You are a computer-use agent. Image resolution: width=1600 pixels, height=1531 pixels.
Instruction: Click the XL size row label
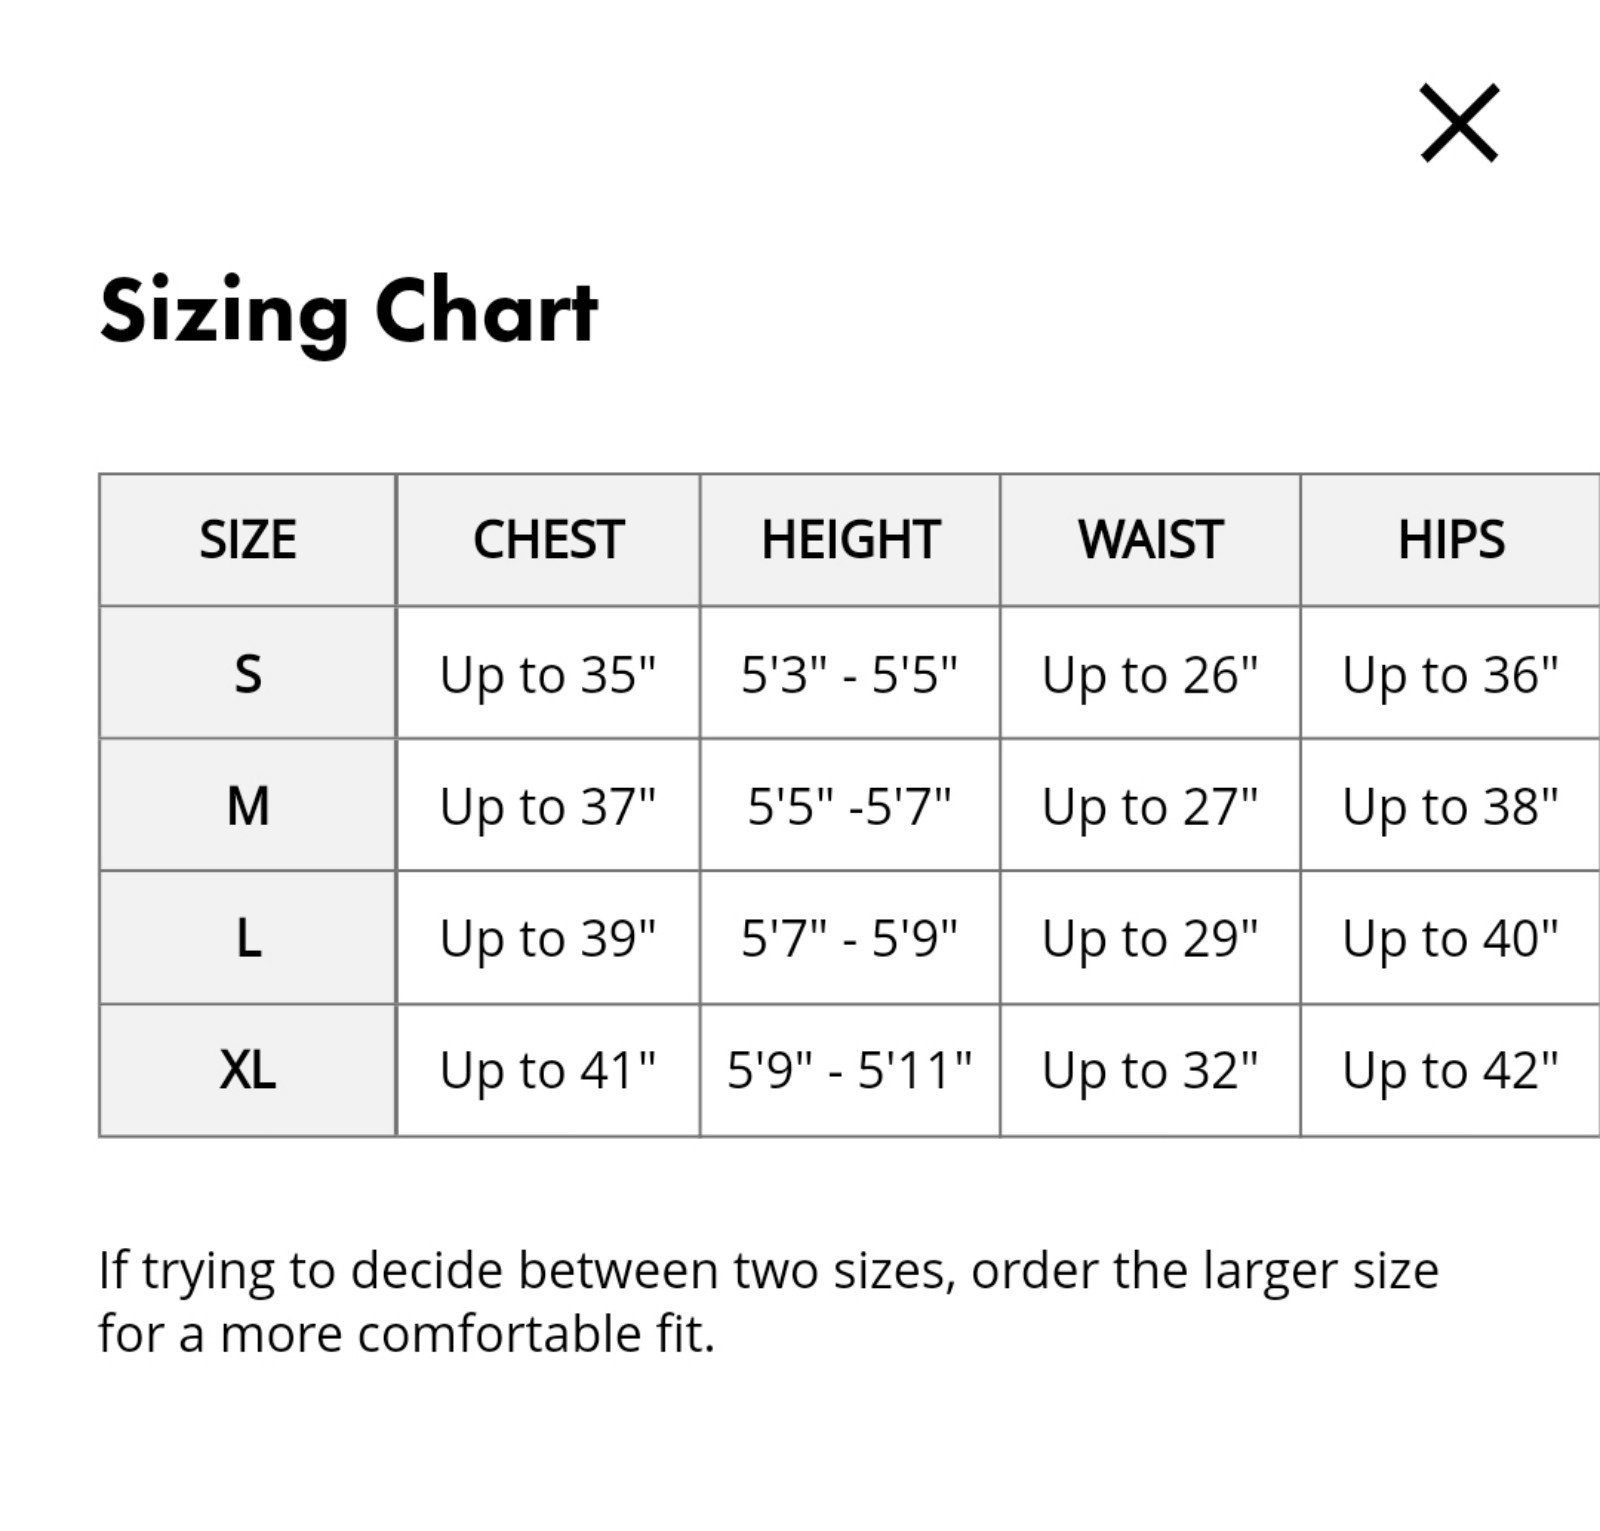tap(248, 1070)
